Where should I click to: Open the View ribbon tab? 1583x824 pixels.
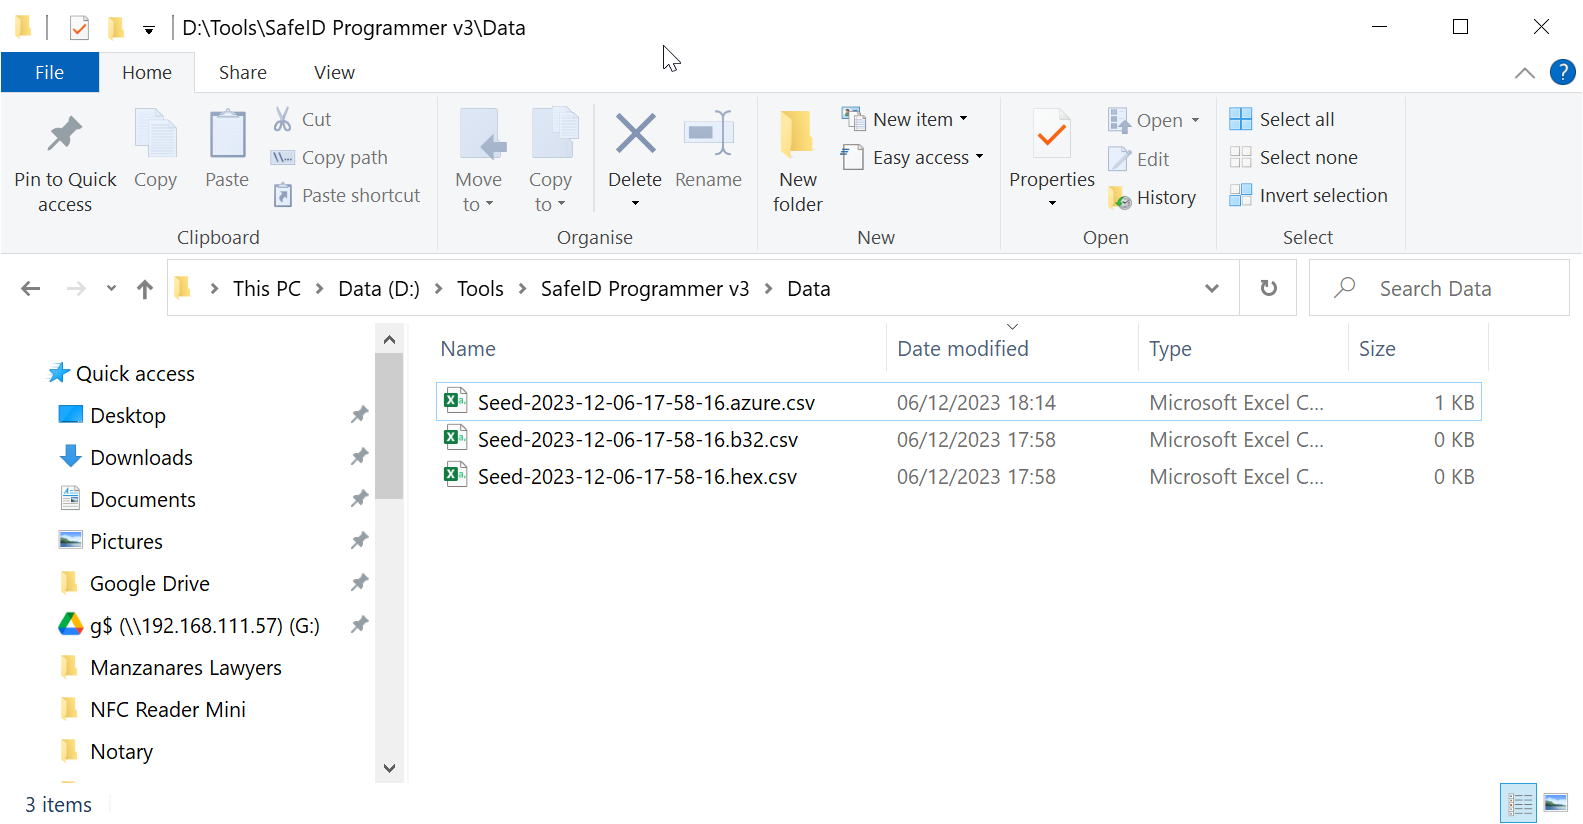click(334, 73)
